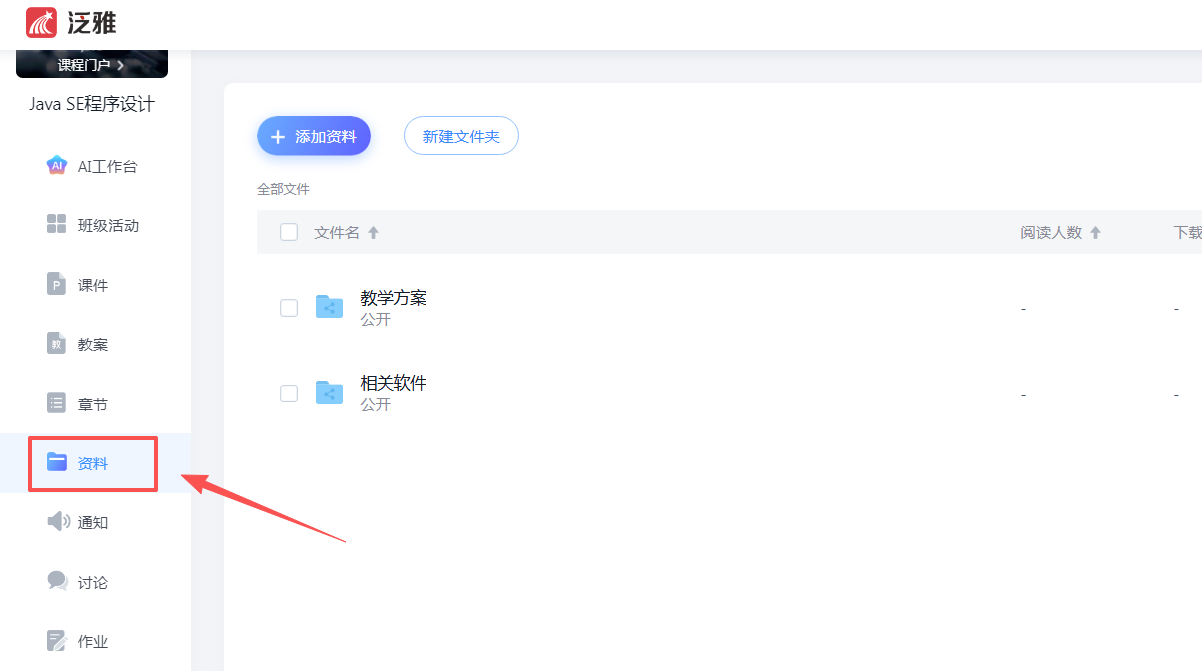This screenshot has height=671, width=1202.
Task: Check the 相关软件 folder checkbox
Action: [x=289, y=393]
